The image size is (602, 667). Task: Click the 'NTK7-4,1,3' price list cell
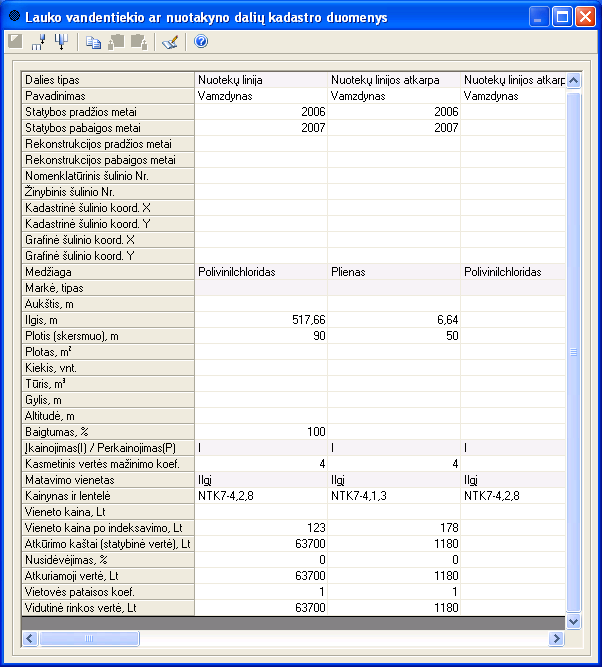pyautogui.click(x=394, y=496)
